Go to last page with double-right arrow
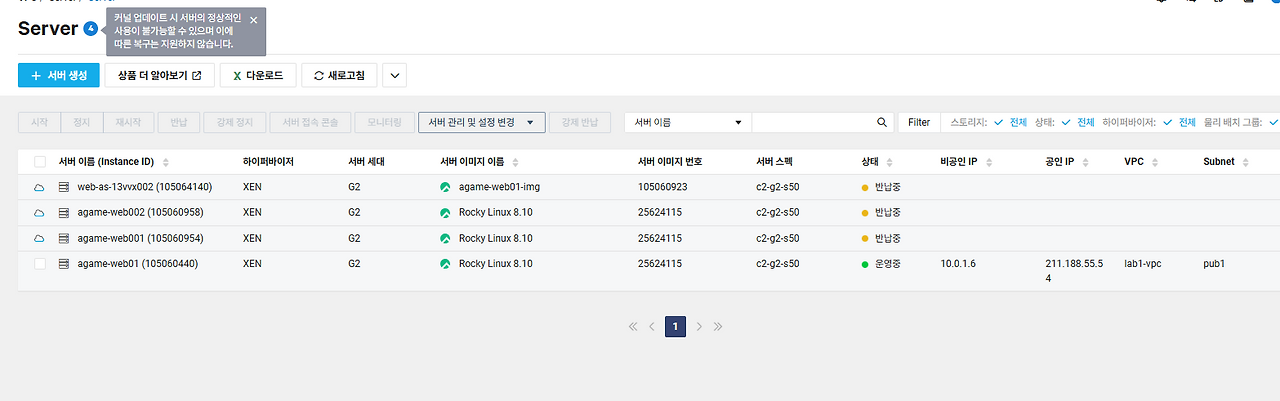Viewport: 1280px width, 401px height. click(x=718, y=326)
